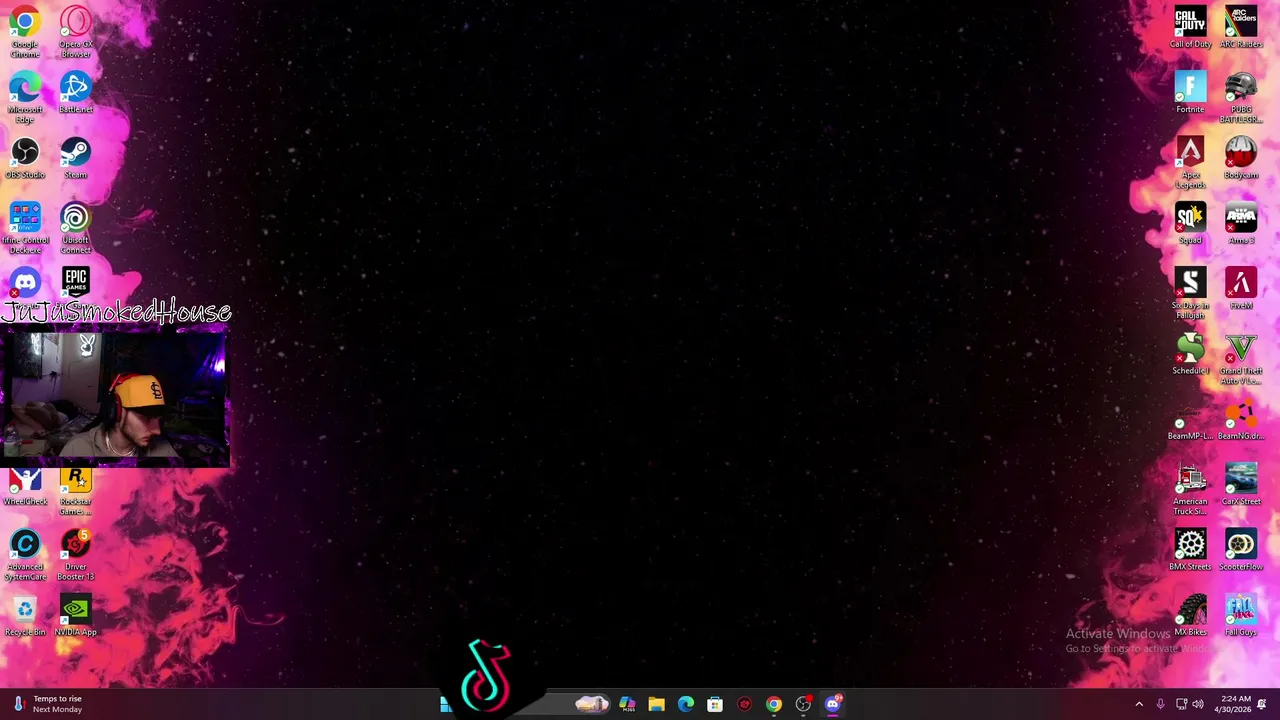Open BeamNG.drive desktop icon

pos(1241,419)
